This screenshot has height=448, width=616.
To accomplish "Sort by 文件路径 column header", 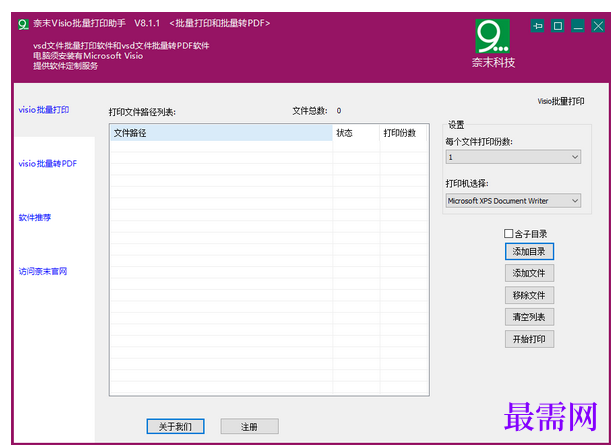I will coord(222,133).
